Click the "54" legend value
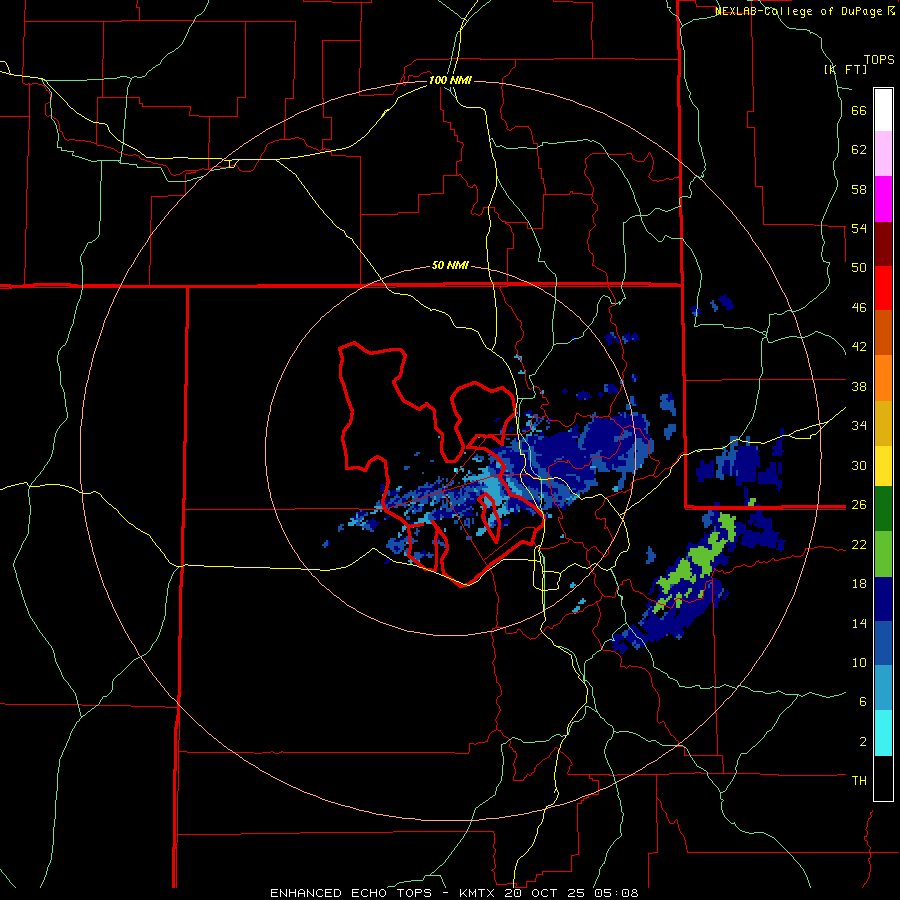This screenshot has width=900, height=900. 859,228
